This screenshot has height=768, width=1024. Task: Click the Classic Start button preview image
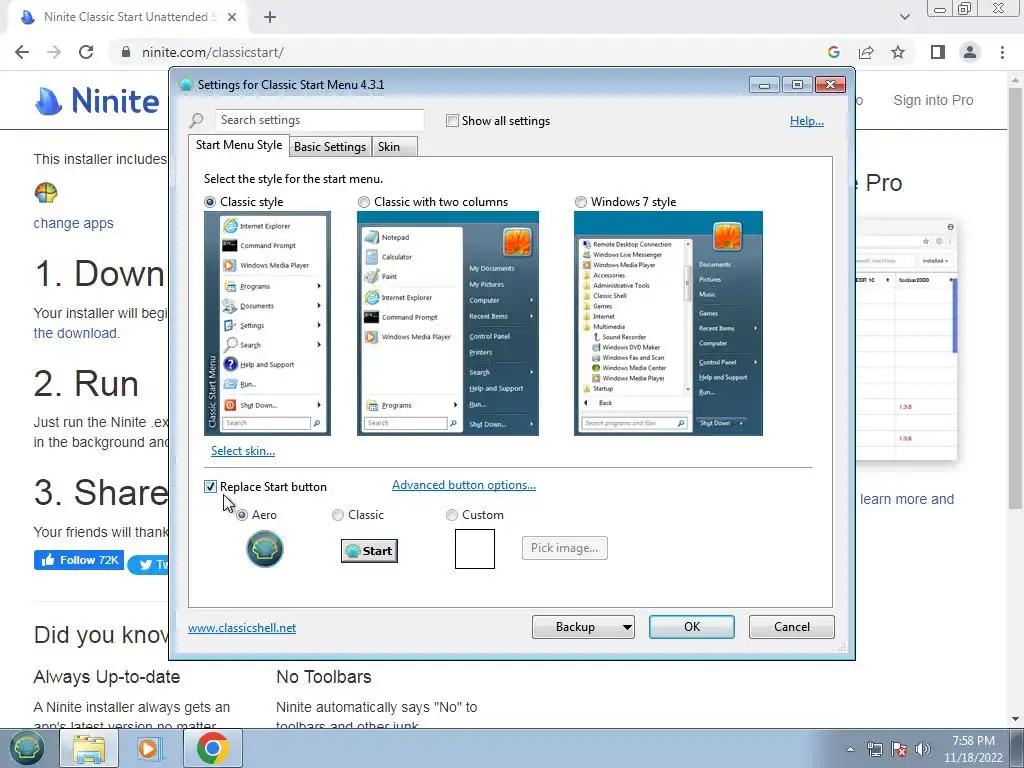370,551
